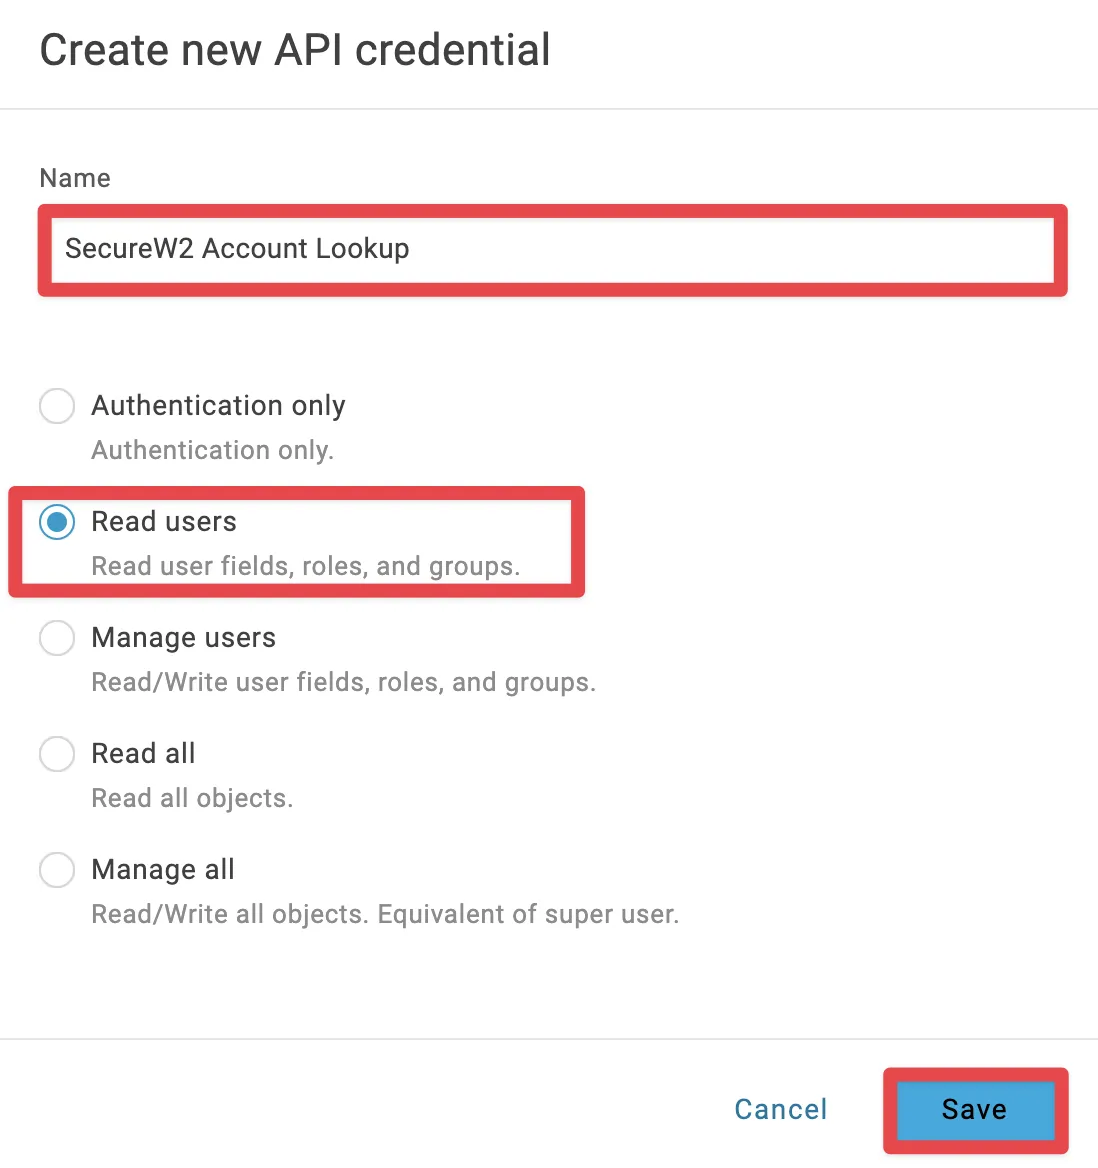Click the 'Name' field label
This screenshot has height=1168, width=1098.
[75, 178]
